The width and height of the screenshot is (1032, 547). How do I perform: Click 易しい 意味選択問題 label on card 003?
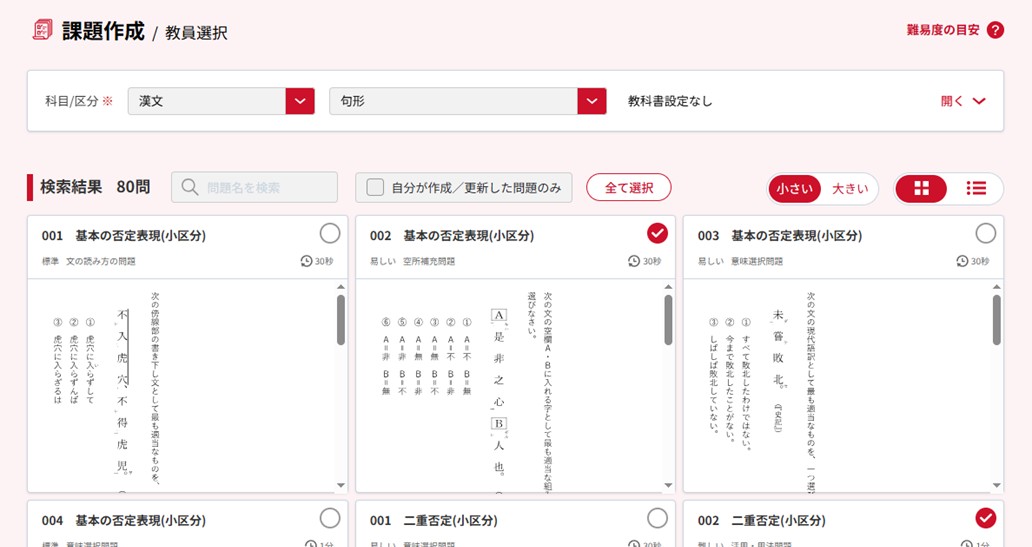740,261
